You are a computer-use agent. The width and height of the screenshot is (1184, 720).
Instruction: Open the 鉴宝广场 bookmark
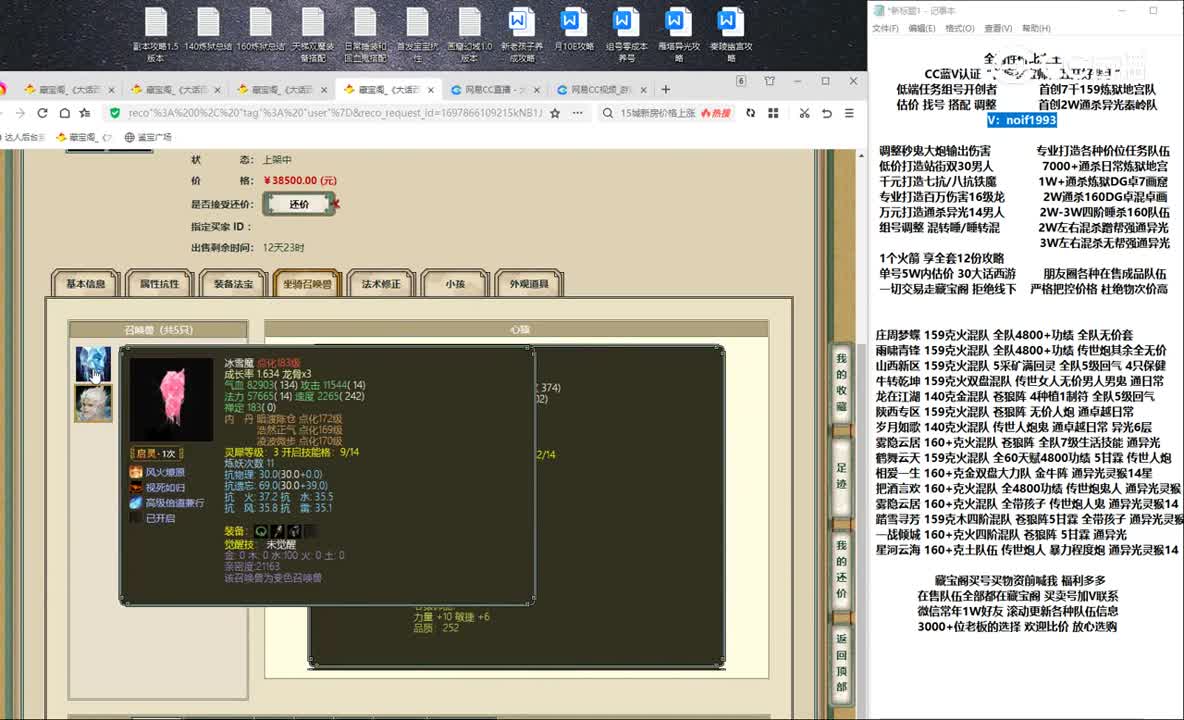point(148,137)
